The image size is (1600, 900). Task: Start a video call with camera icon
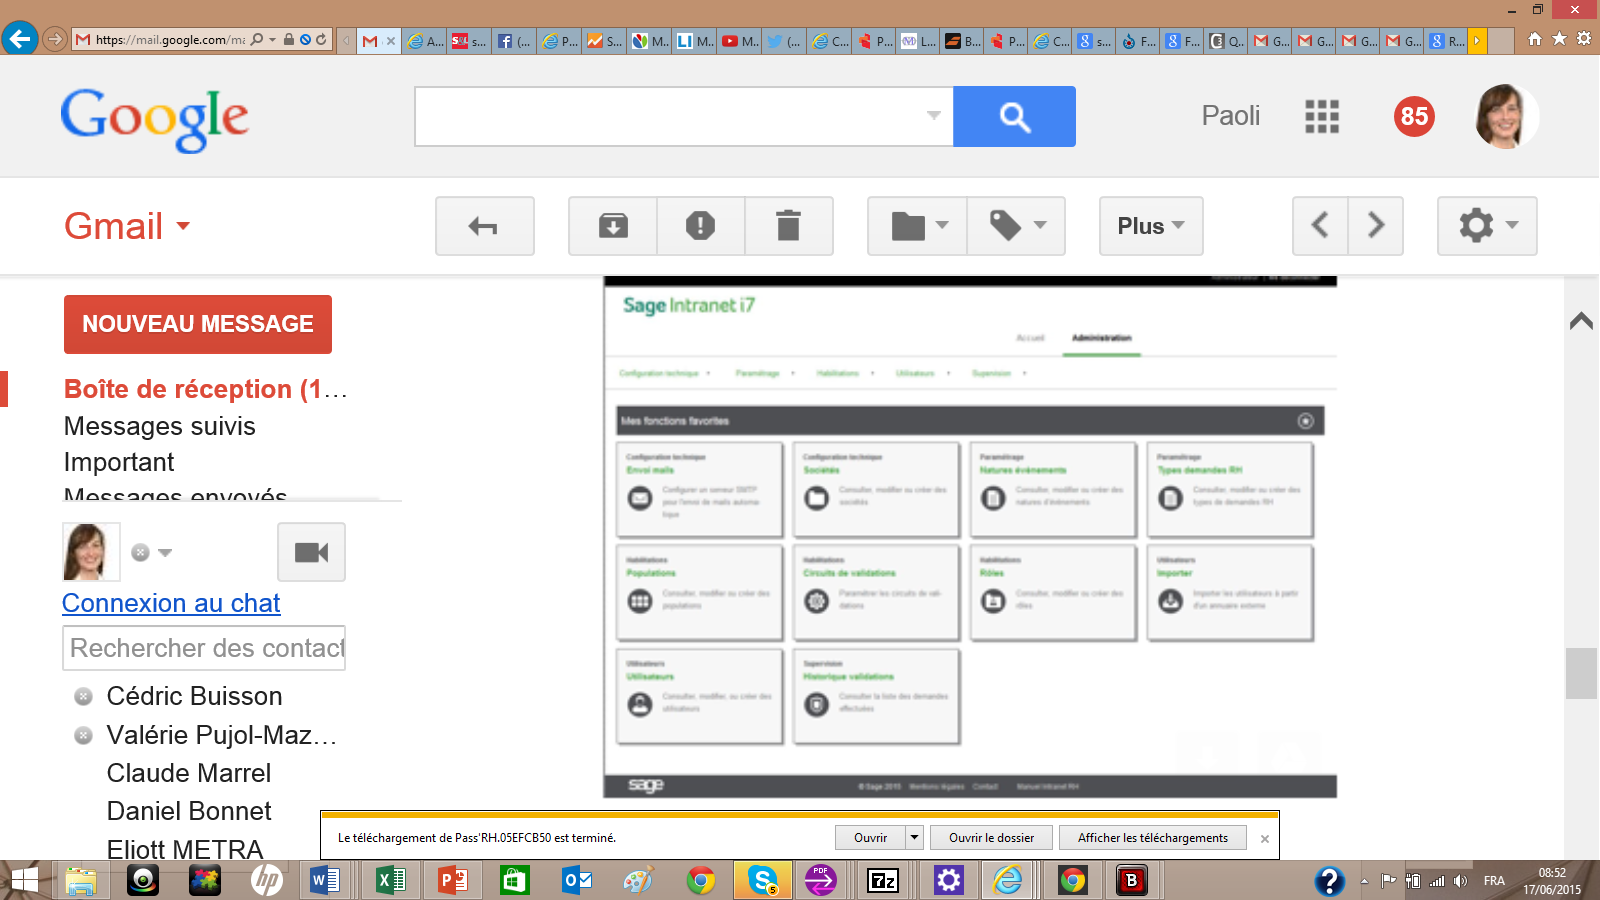click(x=311, y=552)
